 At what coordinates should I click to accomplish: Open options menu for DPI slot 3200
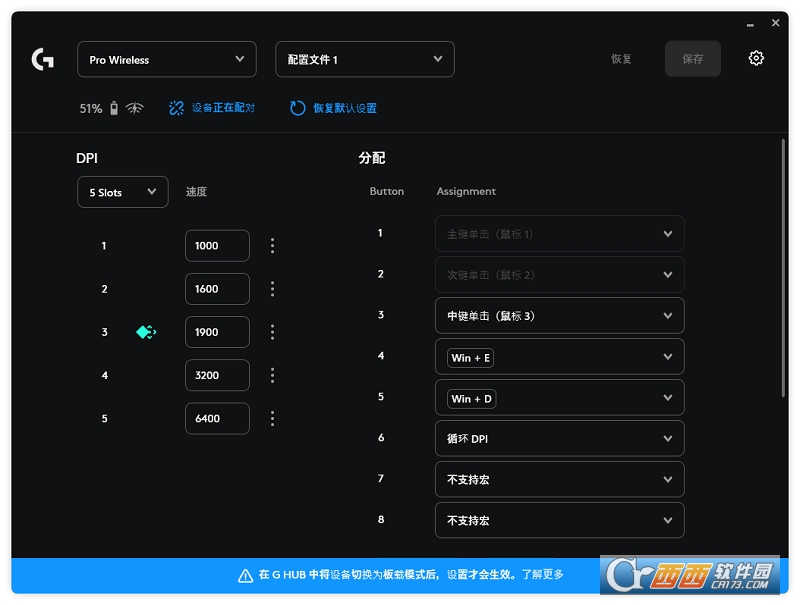click(272, 375)
